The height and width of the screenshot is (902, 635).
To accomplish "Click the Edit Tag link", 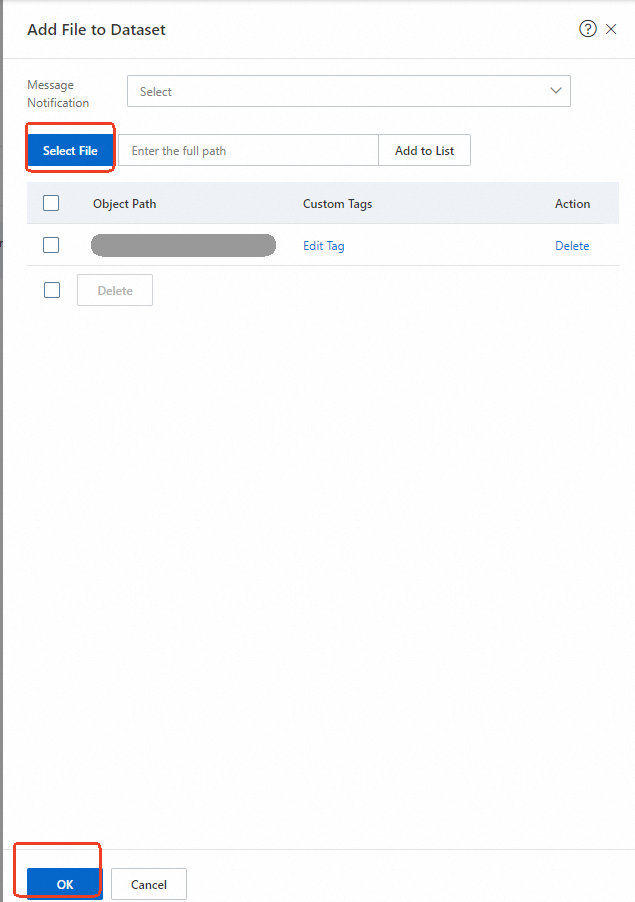I will (324, 246).
